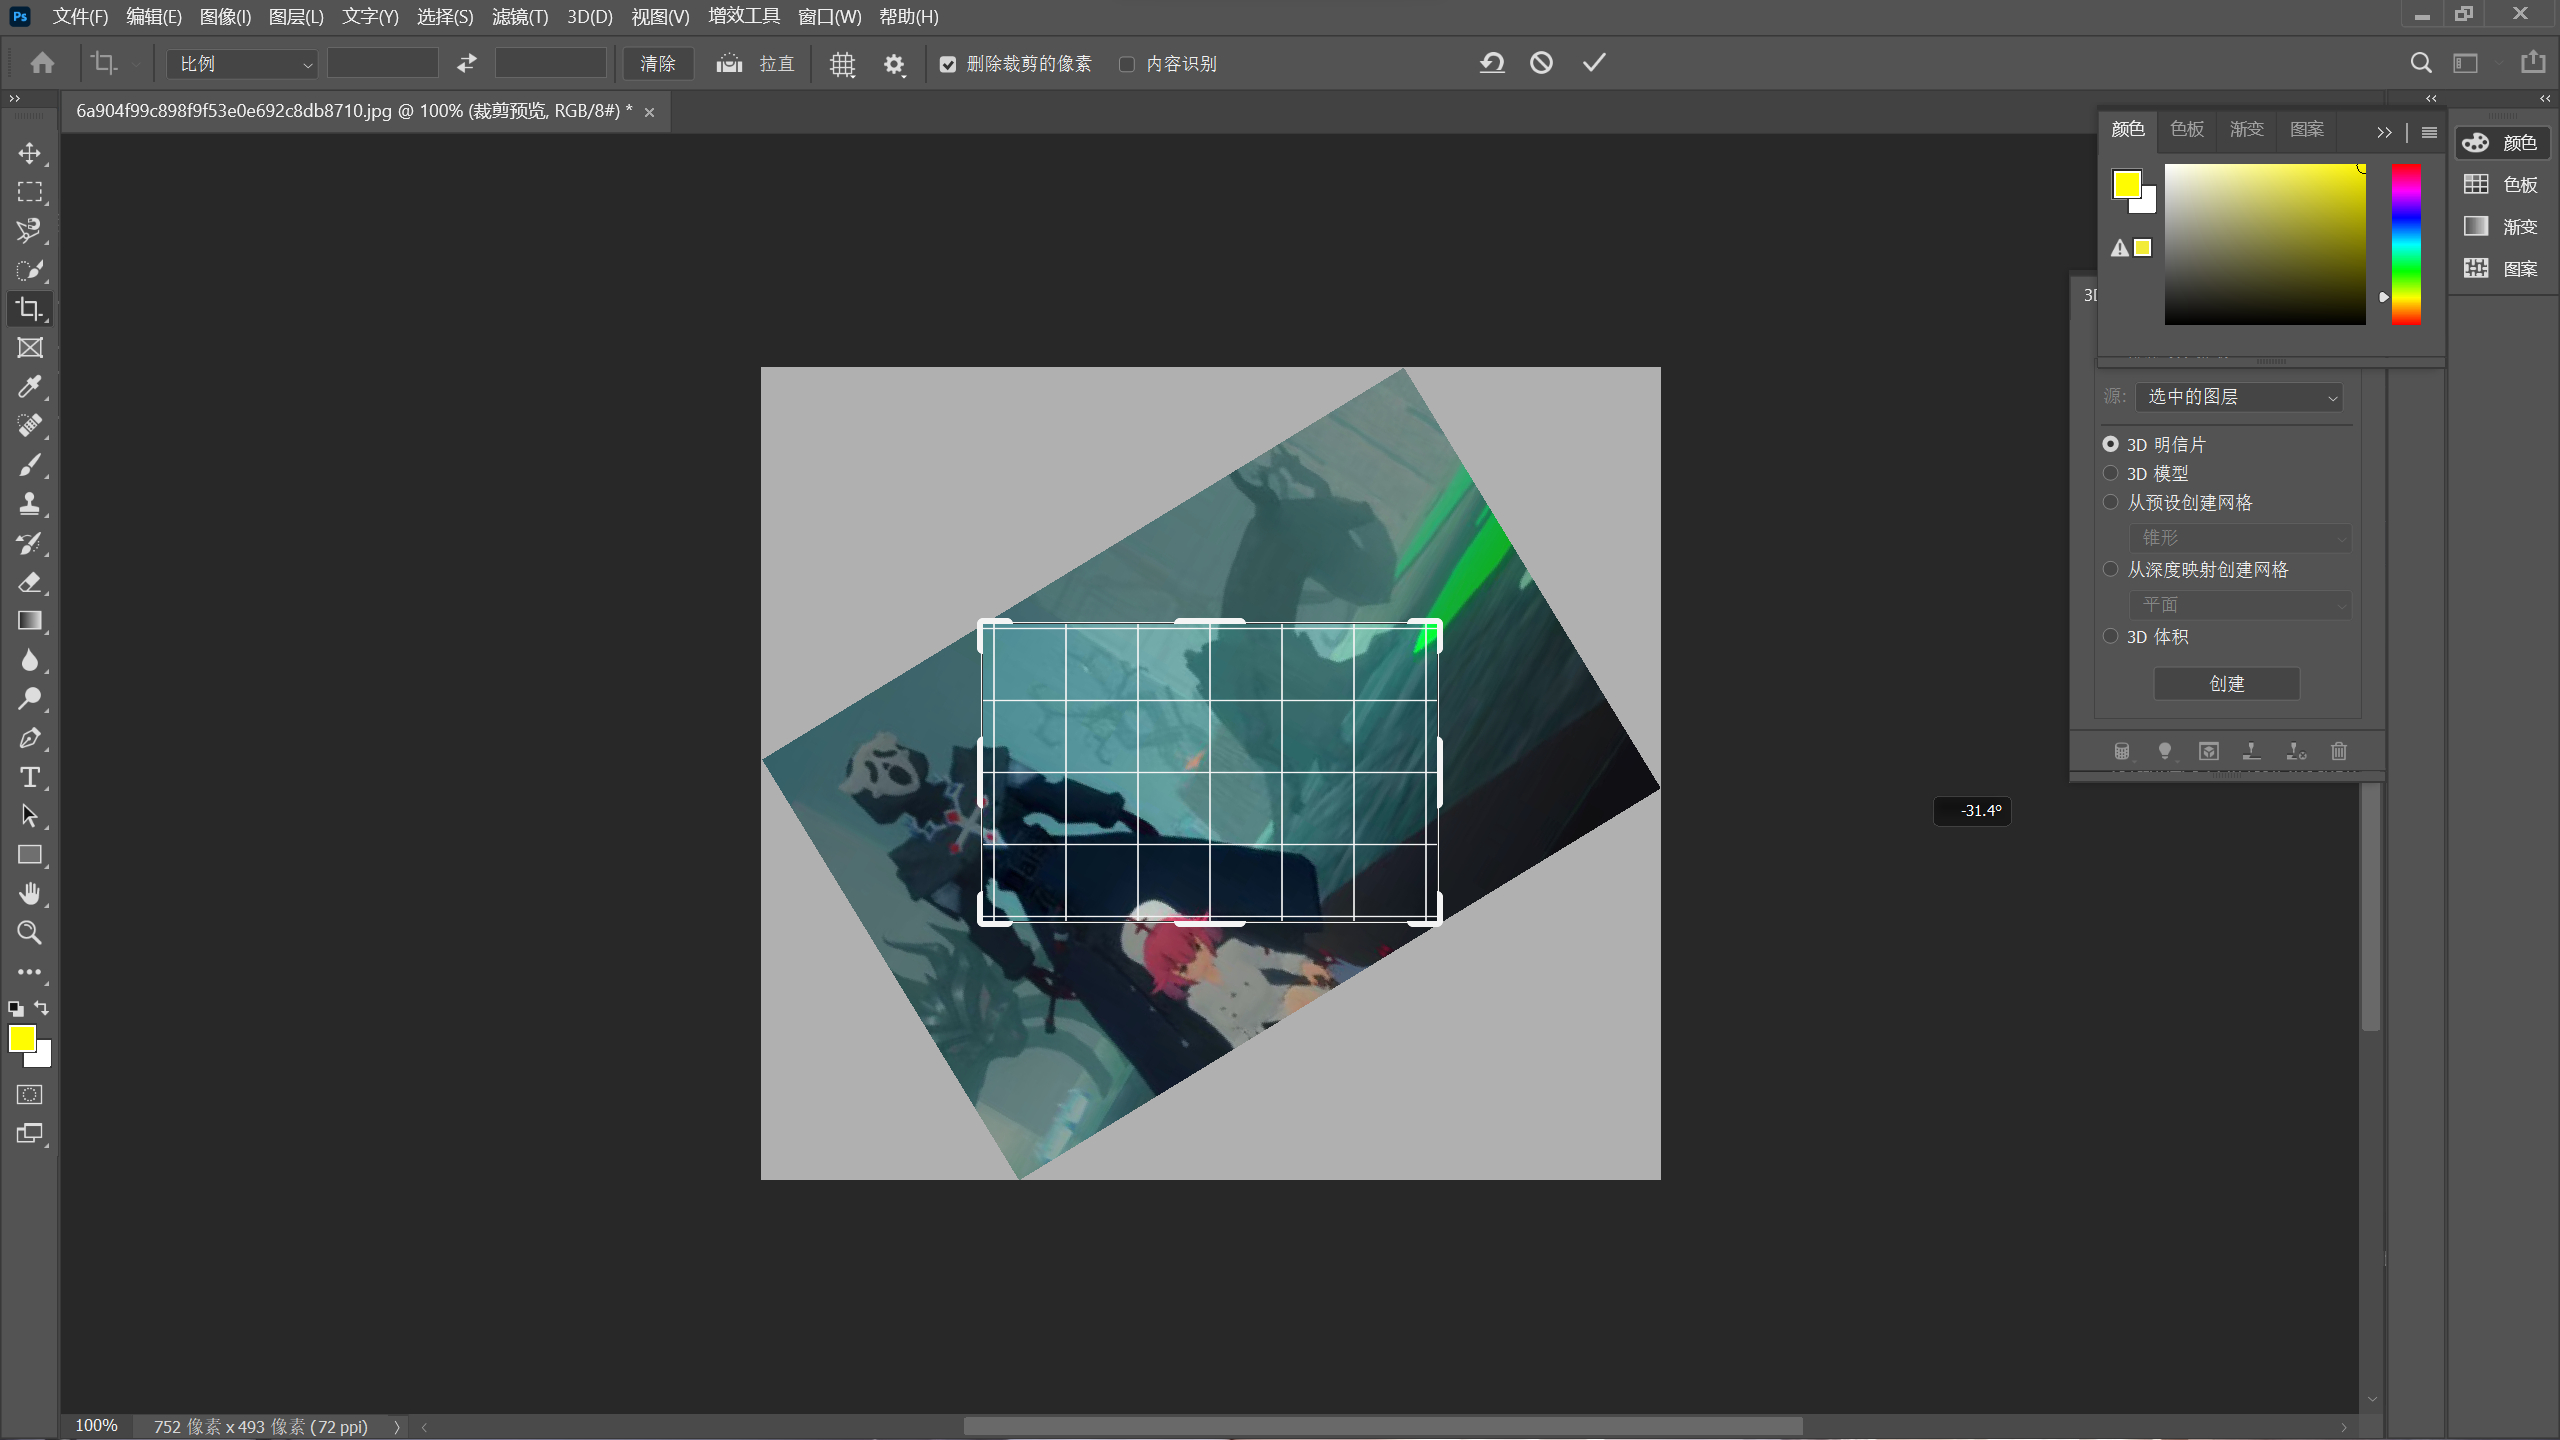Select the Rectangle shape tool
2560x1440 pixels.
29,855
